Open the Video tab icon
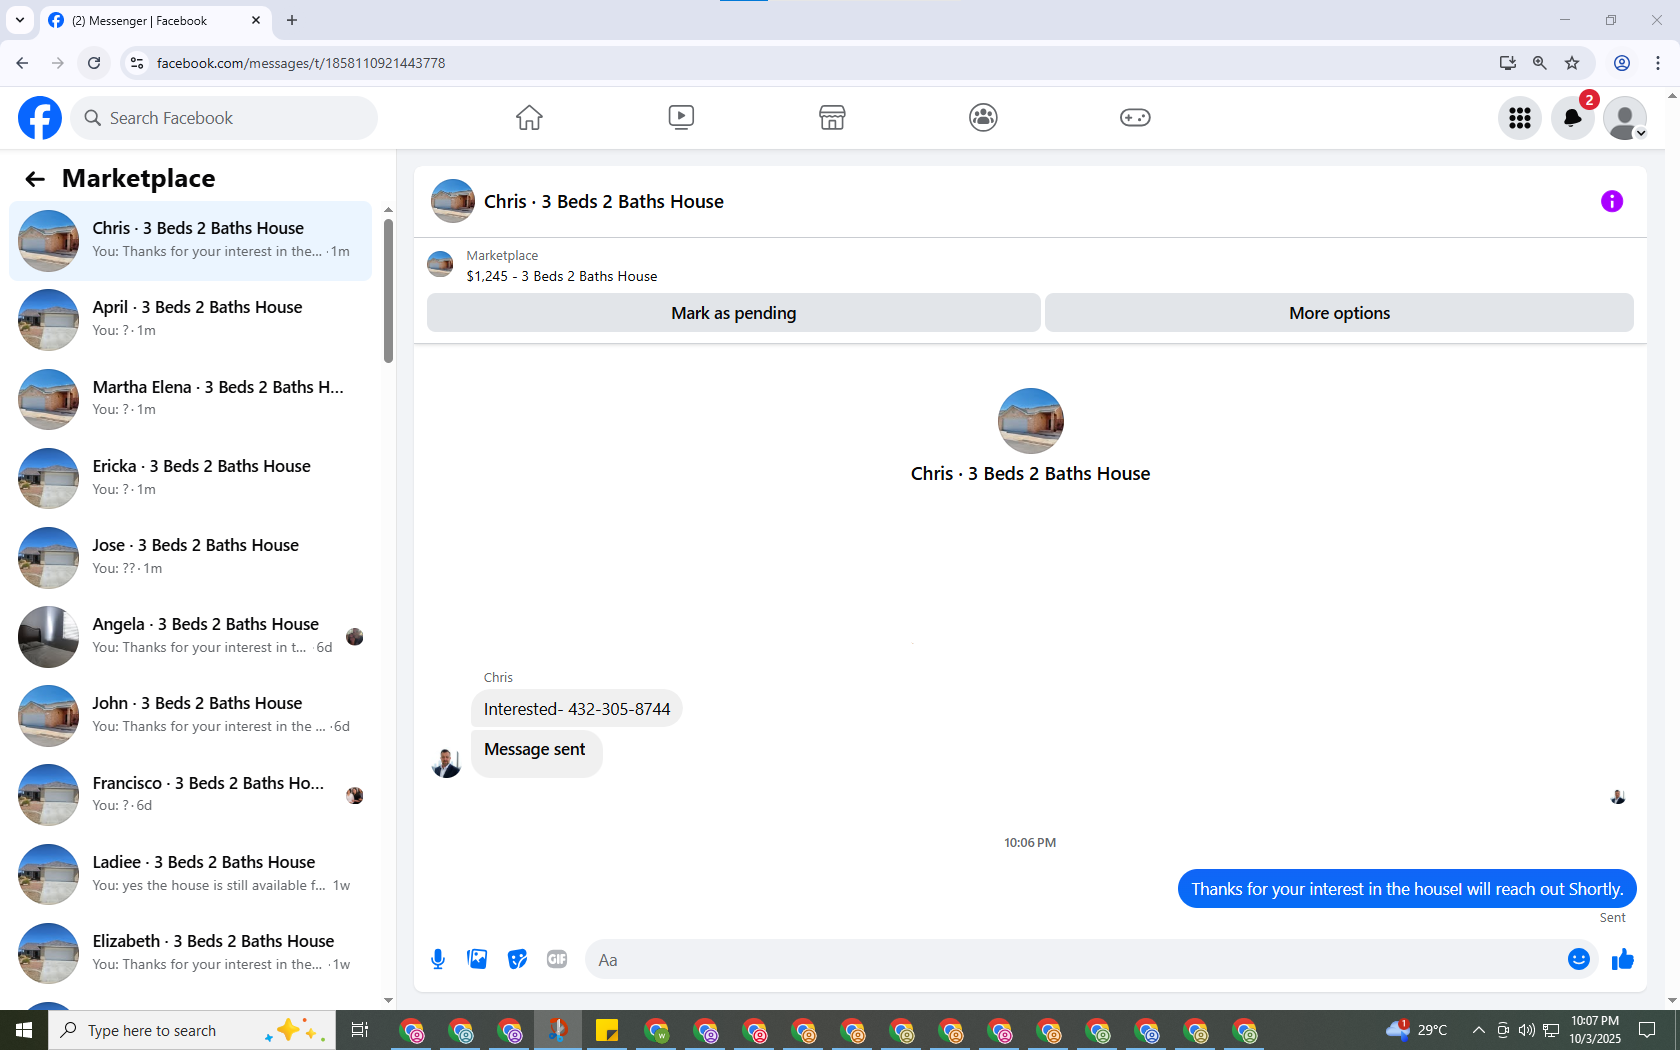 681,118
